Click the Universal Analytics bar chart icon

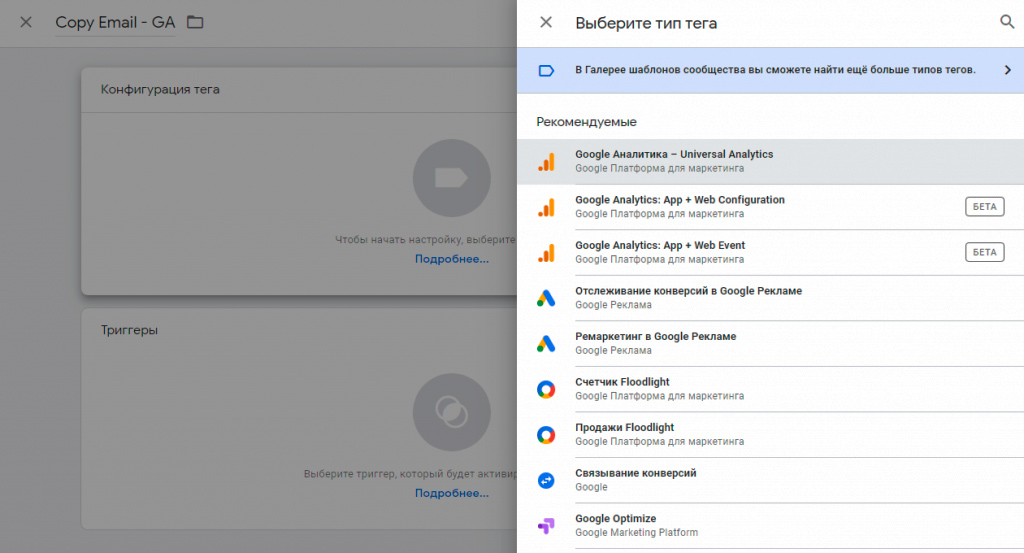546,161
